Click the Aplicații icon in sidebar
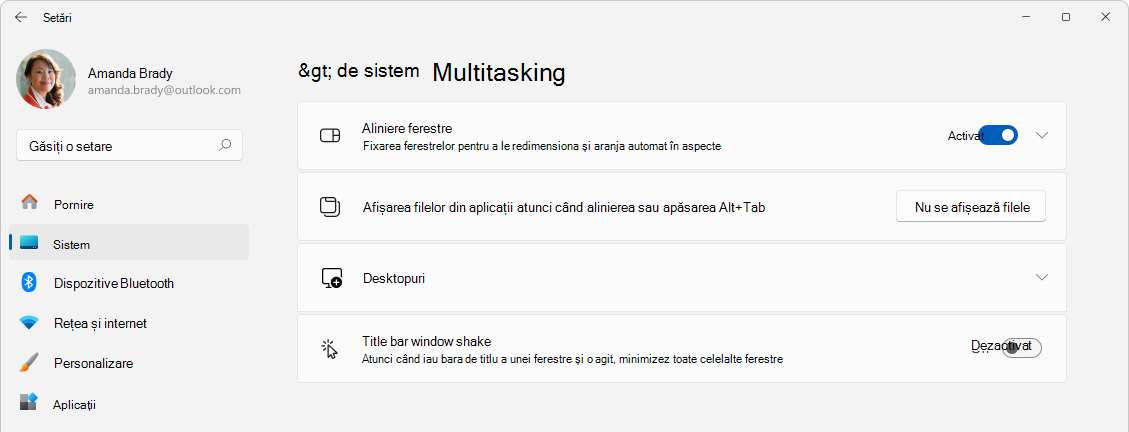 tap(29, 403)
